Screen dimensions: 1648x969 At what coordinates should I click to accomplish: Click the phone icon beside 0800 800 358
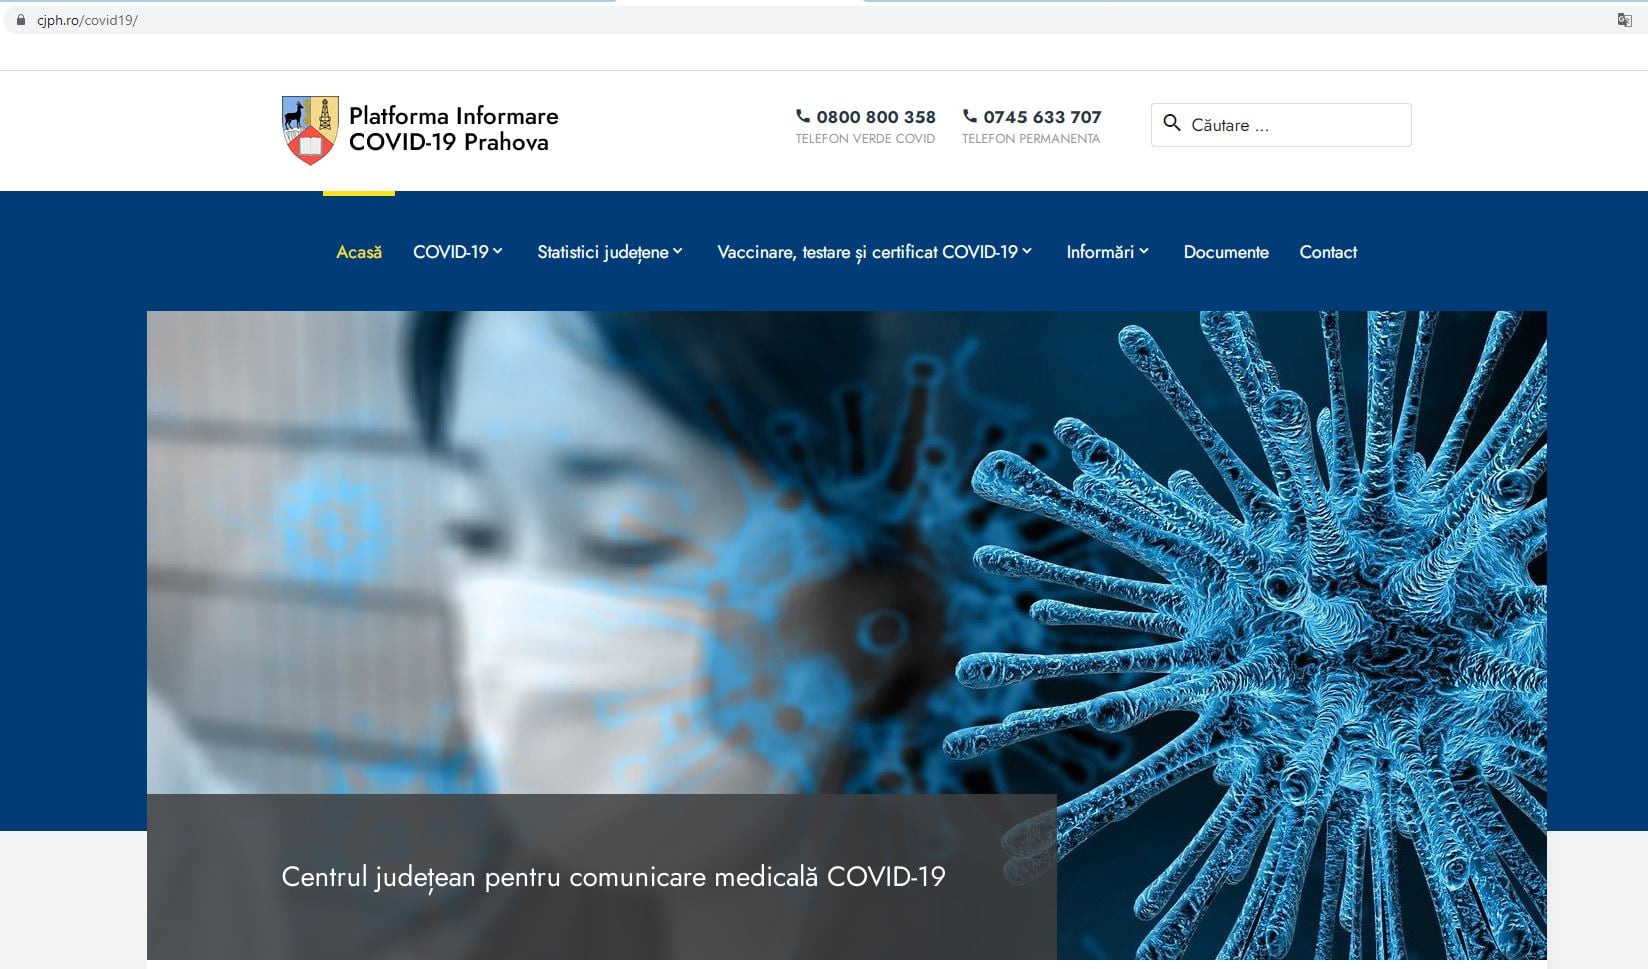(803, 116)
